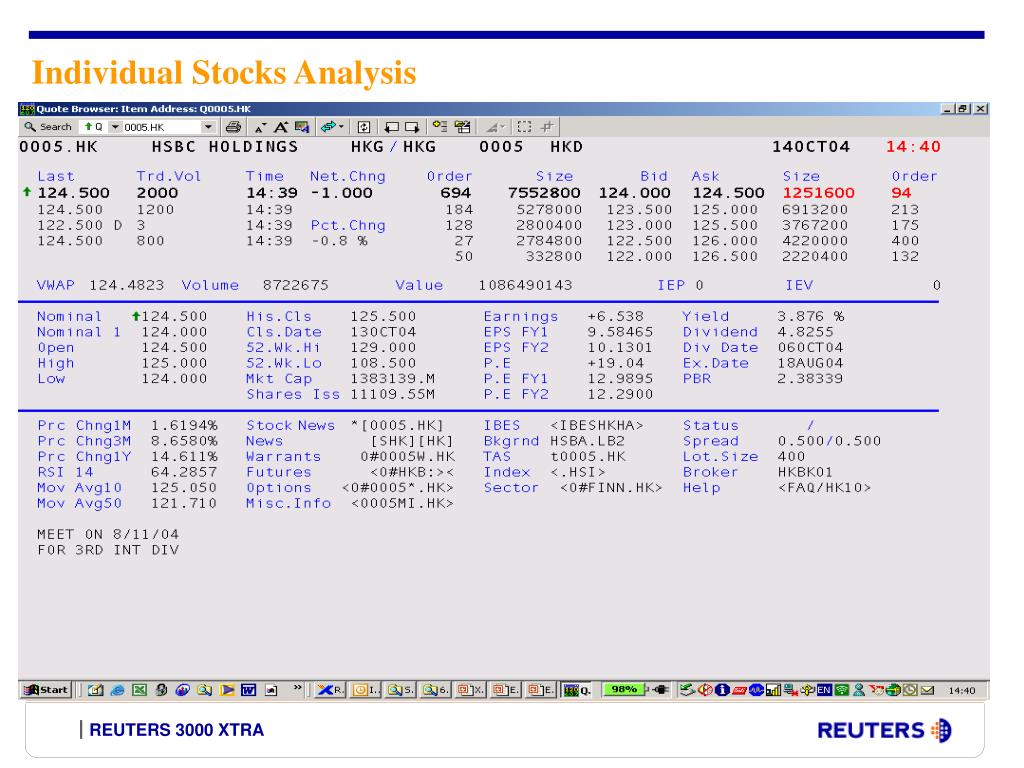The height and width of the screenshot is (768, 1024).
Task: Open the Warrants link 0#0005W.HK
Action: (x=407, y=456)
